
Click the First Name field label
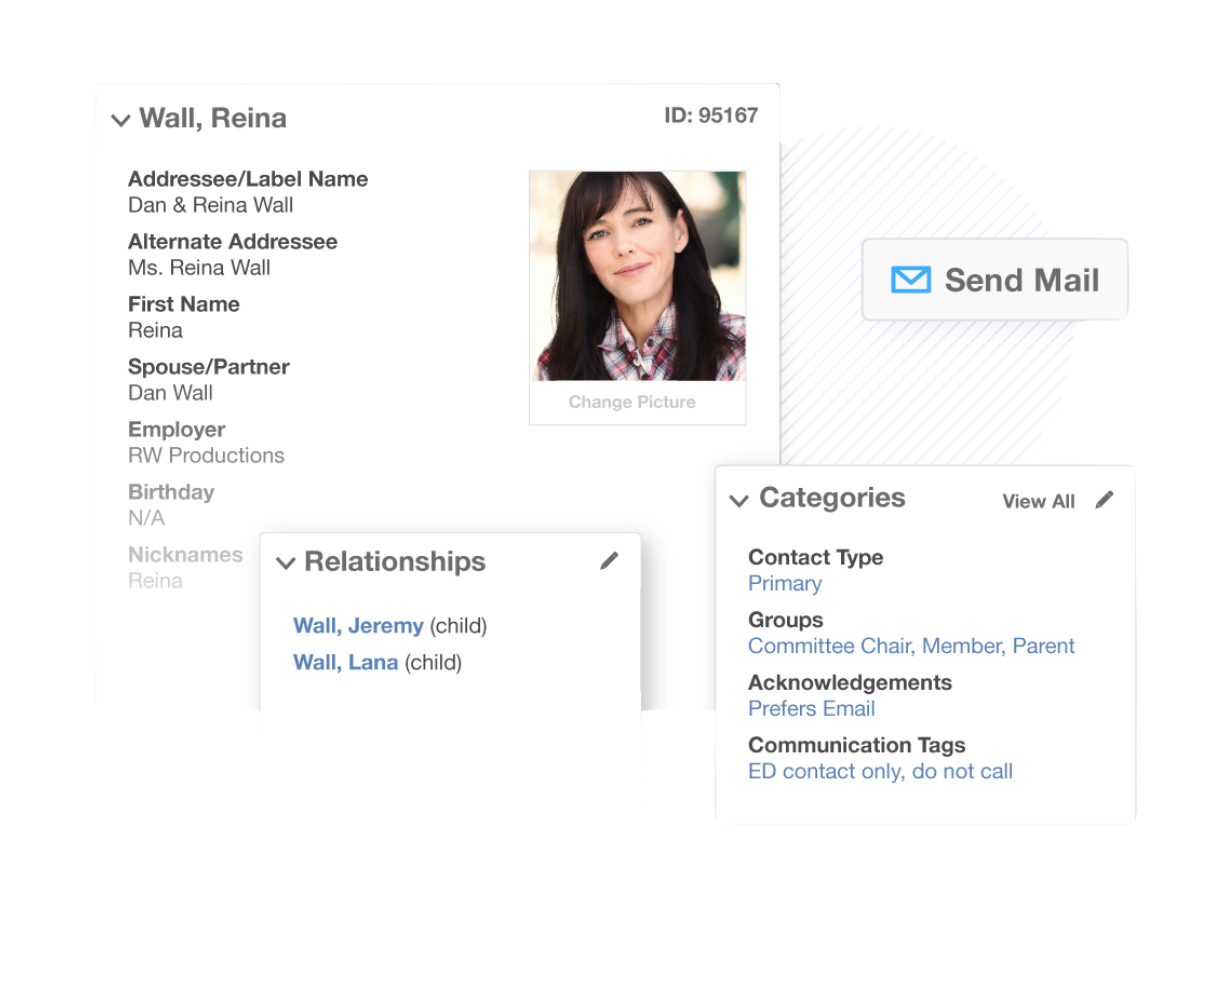tap(183, 305)
